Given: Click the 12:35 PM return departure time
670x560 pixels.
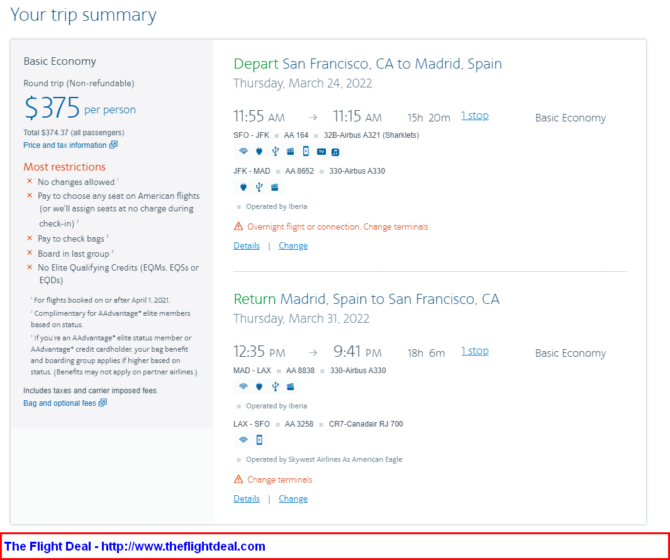Looking at the screenshot, I should (x=259, y=352).
